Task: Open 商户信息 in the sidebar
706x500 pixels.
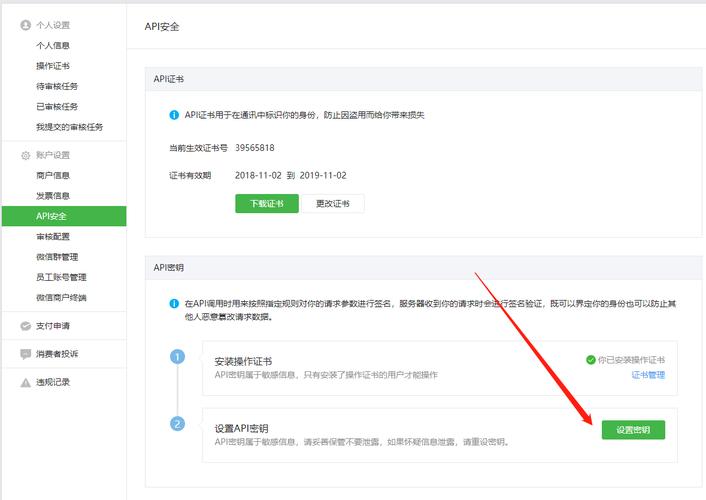Action: pyautogui.click(x=53, y=175)
